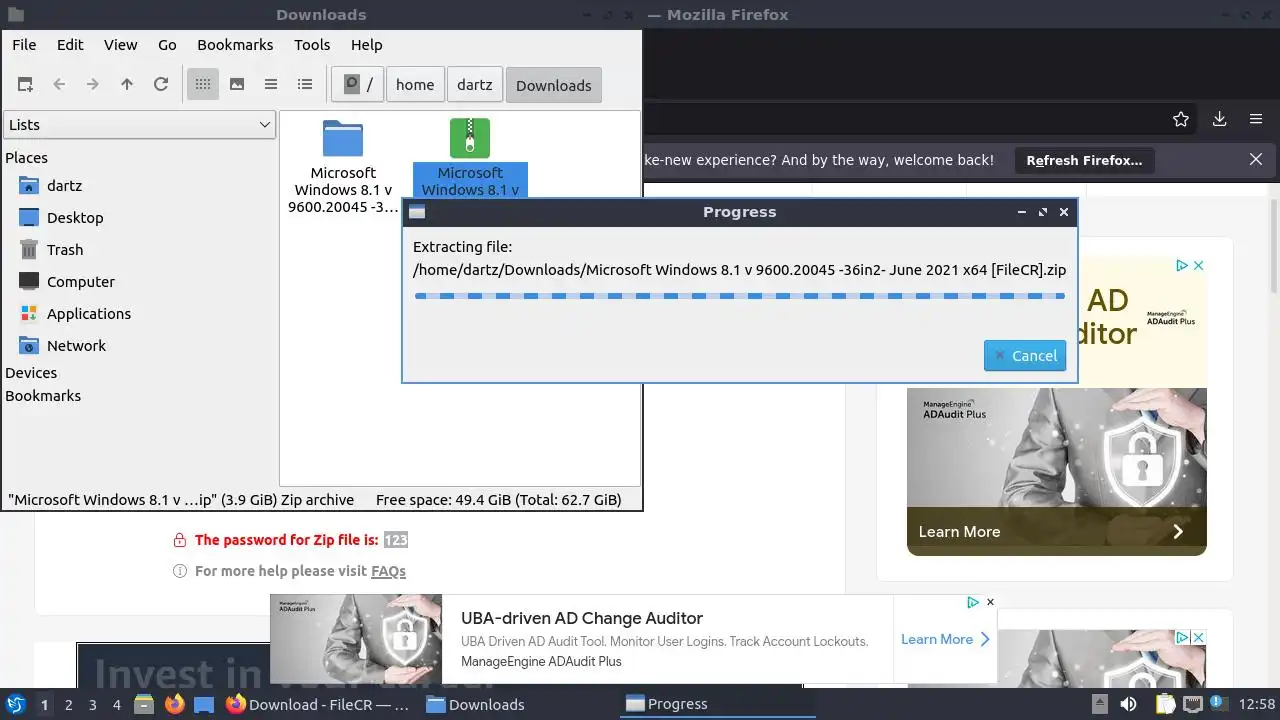Image resolution: width=1280 pixels, height=720 pixels.
Task: Open the network tray icon
Action: tap(1193, 704)
